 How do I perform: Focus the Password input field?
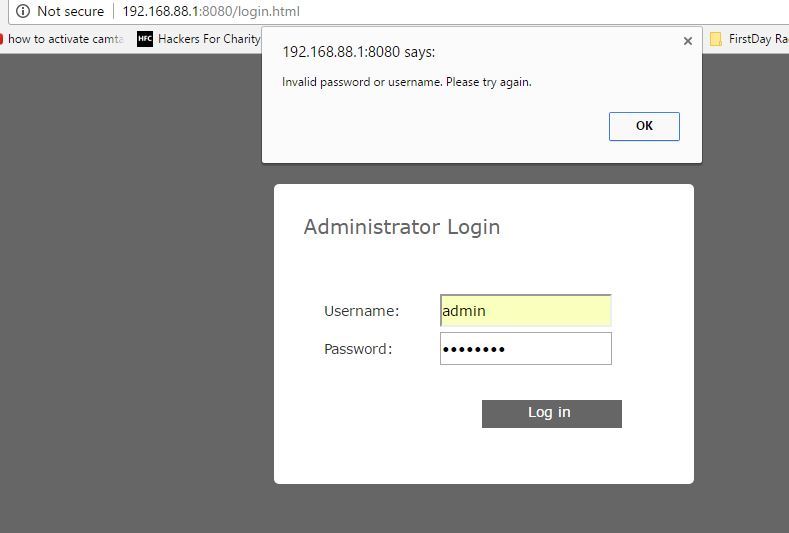[x=526, y=348]
